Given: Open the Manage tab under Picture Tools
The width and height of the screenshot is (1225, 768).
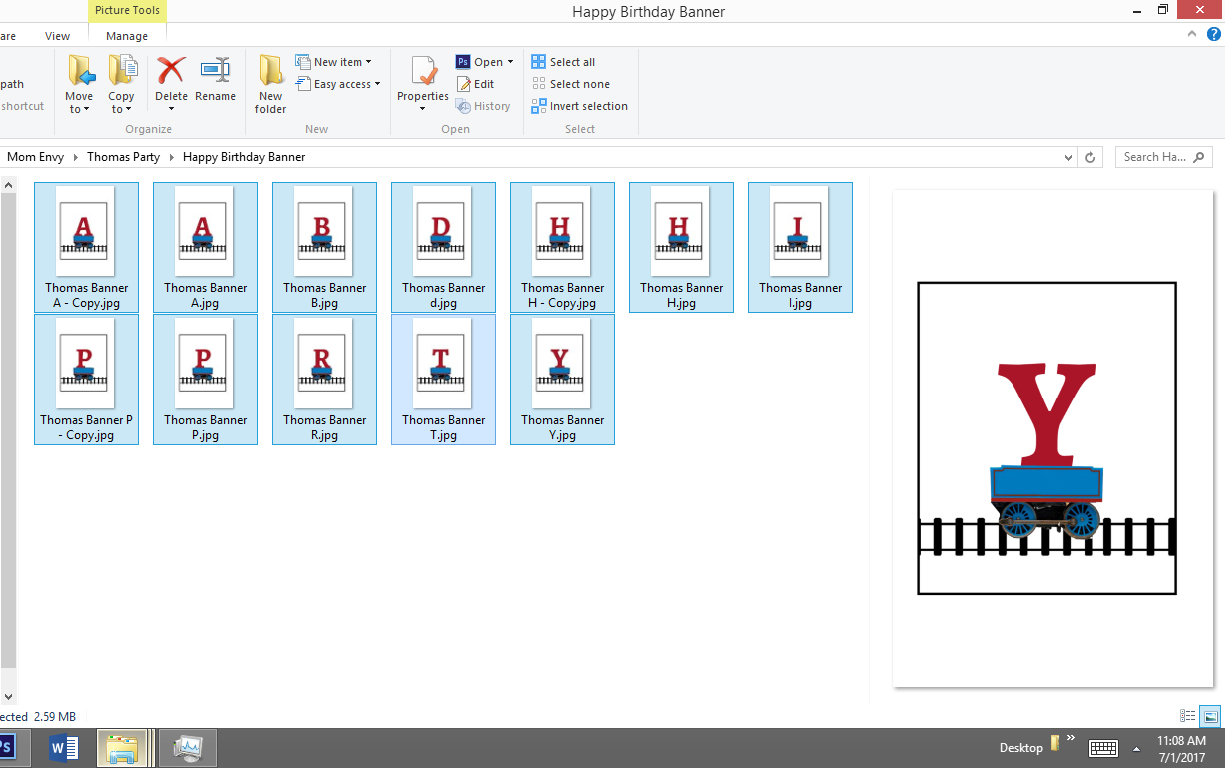Looking at the screenshot, I should pos(127,36).
